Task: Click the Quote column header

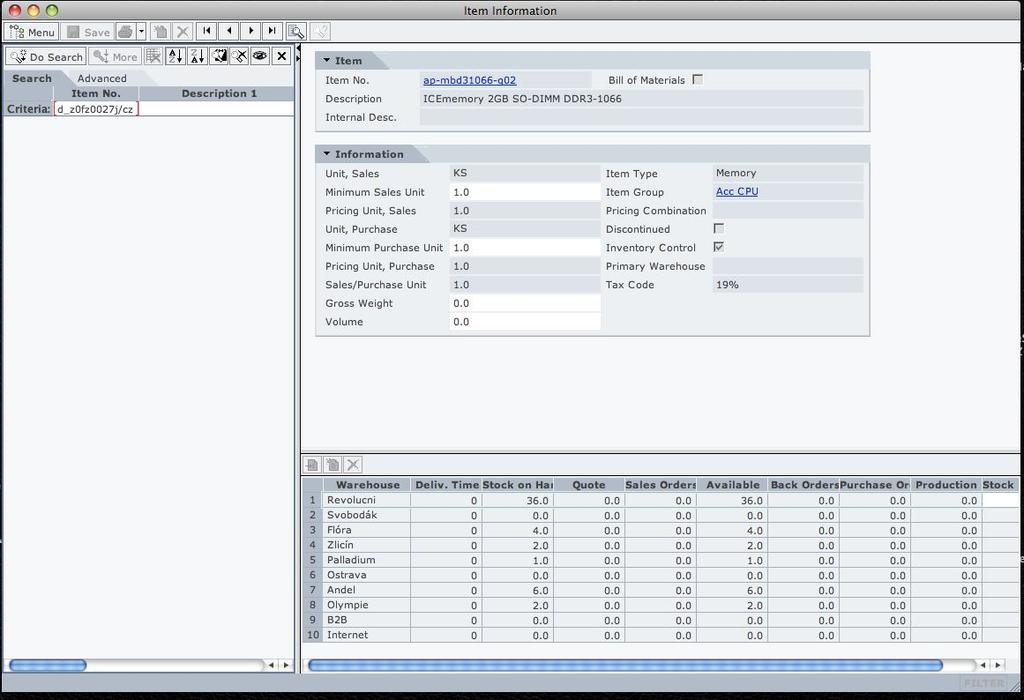Action: 589,485
